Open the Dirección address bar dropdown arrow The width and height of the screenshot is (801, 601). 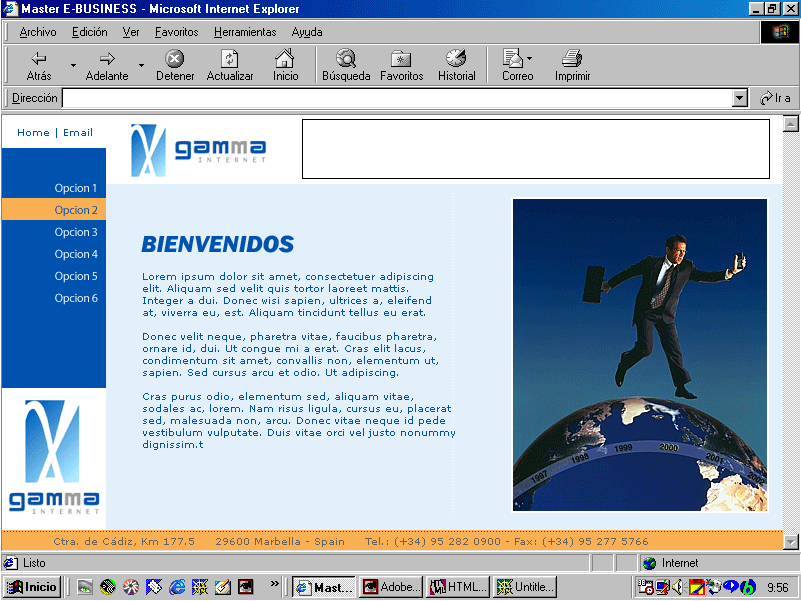pyautogui.click(x=740, y=98)
